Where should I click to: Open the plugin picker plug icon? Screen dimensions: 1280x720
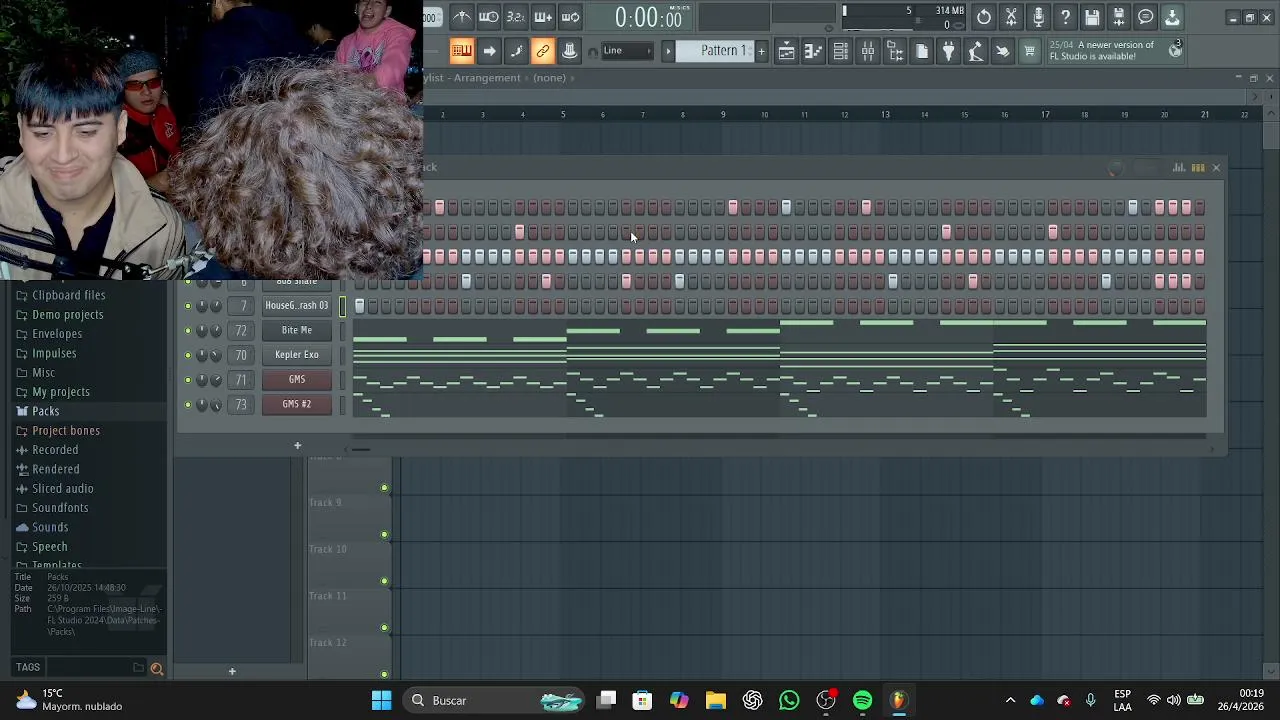click(948, 51)
